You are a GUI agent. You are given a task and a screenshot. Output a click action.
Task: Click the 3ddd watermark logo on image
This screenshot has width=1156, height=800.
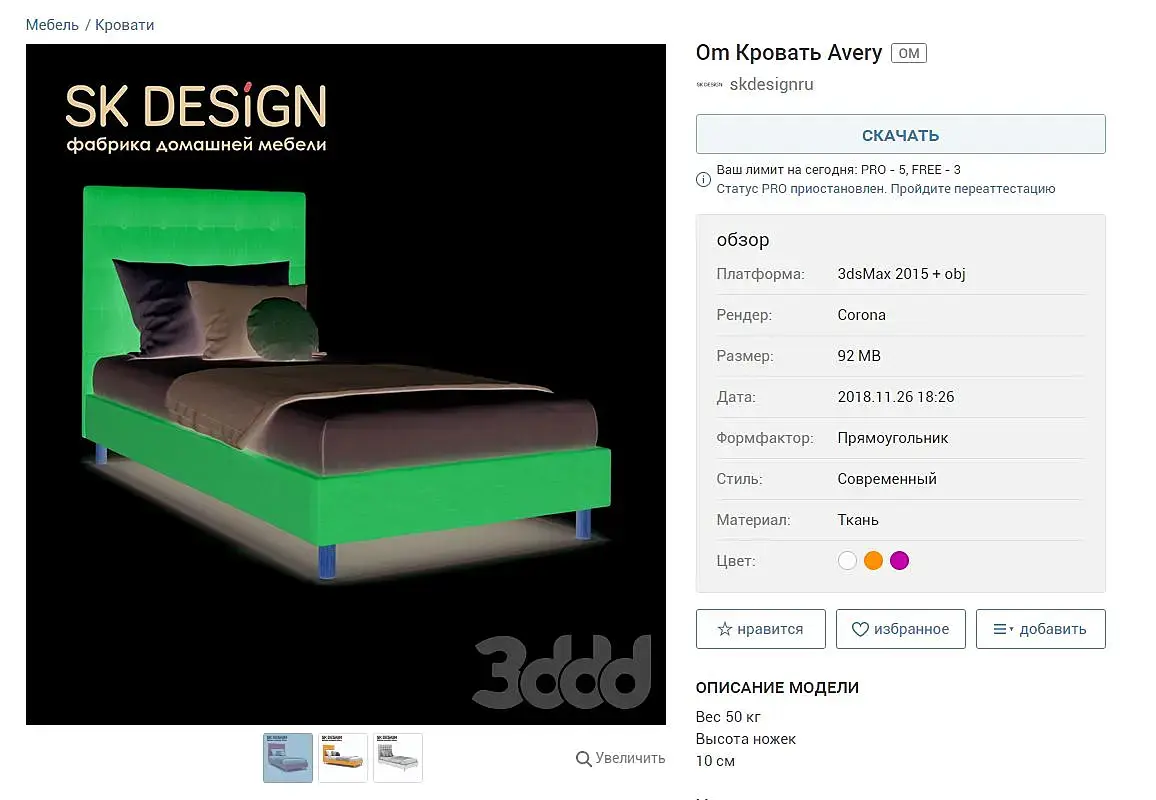tap(561, 672)
